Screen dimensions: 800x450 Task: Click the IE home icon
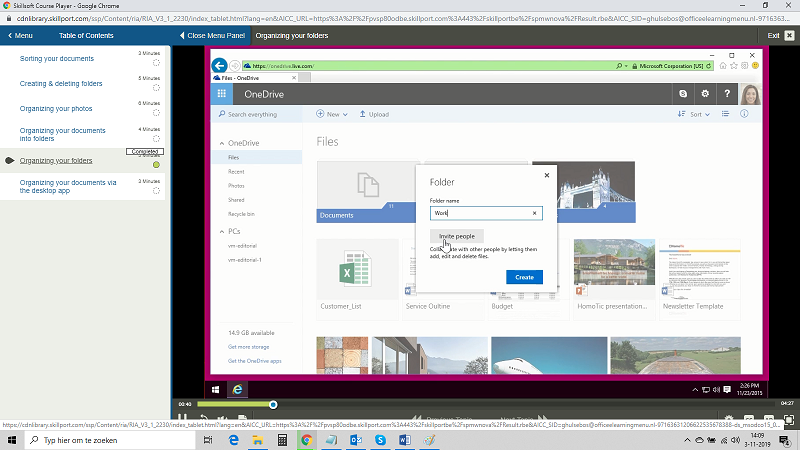tap(723, 66)
